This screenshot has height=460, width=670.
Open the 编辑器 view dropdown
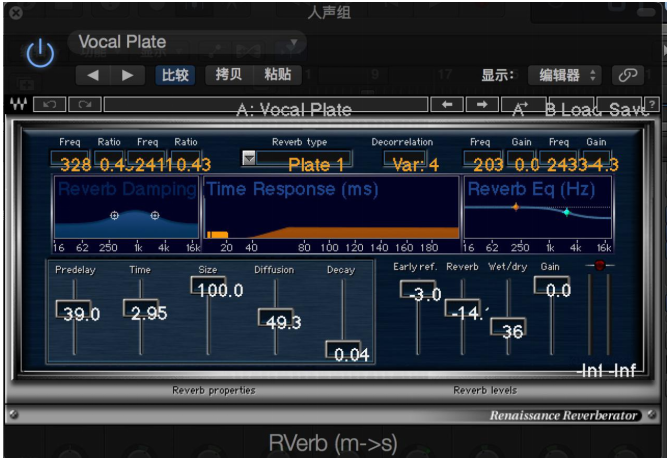pos(565,75)
